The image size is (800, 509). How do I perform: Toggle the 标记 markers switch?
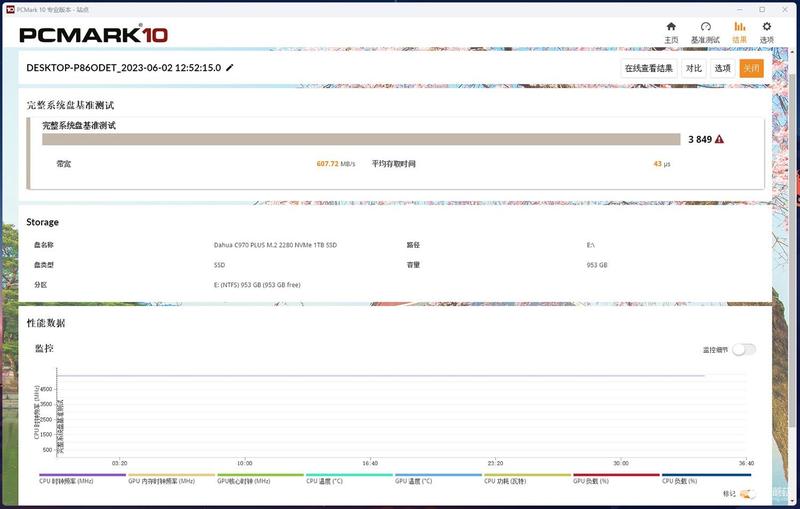(747, 493)
